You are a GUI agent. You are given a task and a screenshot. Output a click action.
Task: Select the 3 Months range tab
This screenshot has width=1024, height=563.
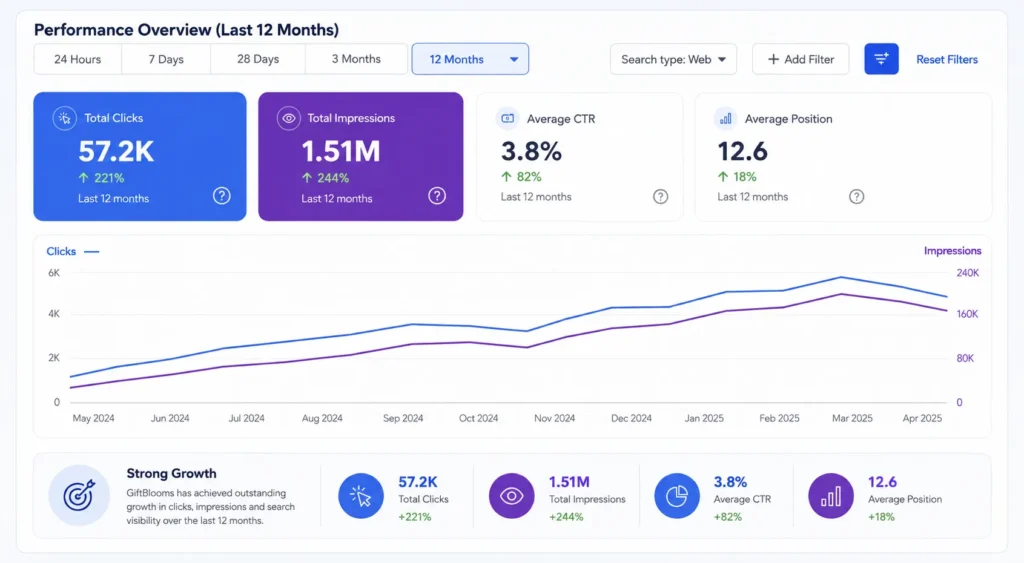[356, 59]
